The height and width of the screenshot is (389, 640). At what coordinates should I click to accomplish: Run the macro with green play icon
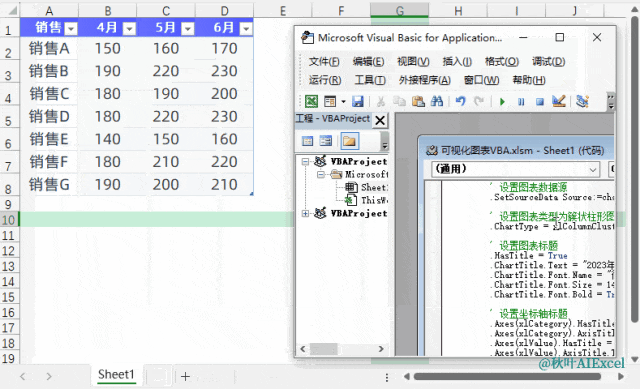click(502, 101)
